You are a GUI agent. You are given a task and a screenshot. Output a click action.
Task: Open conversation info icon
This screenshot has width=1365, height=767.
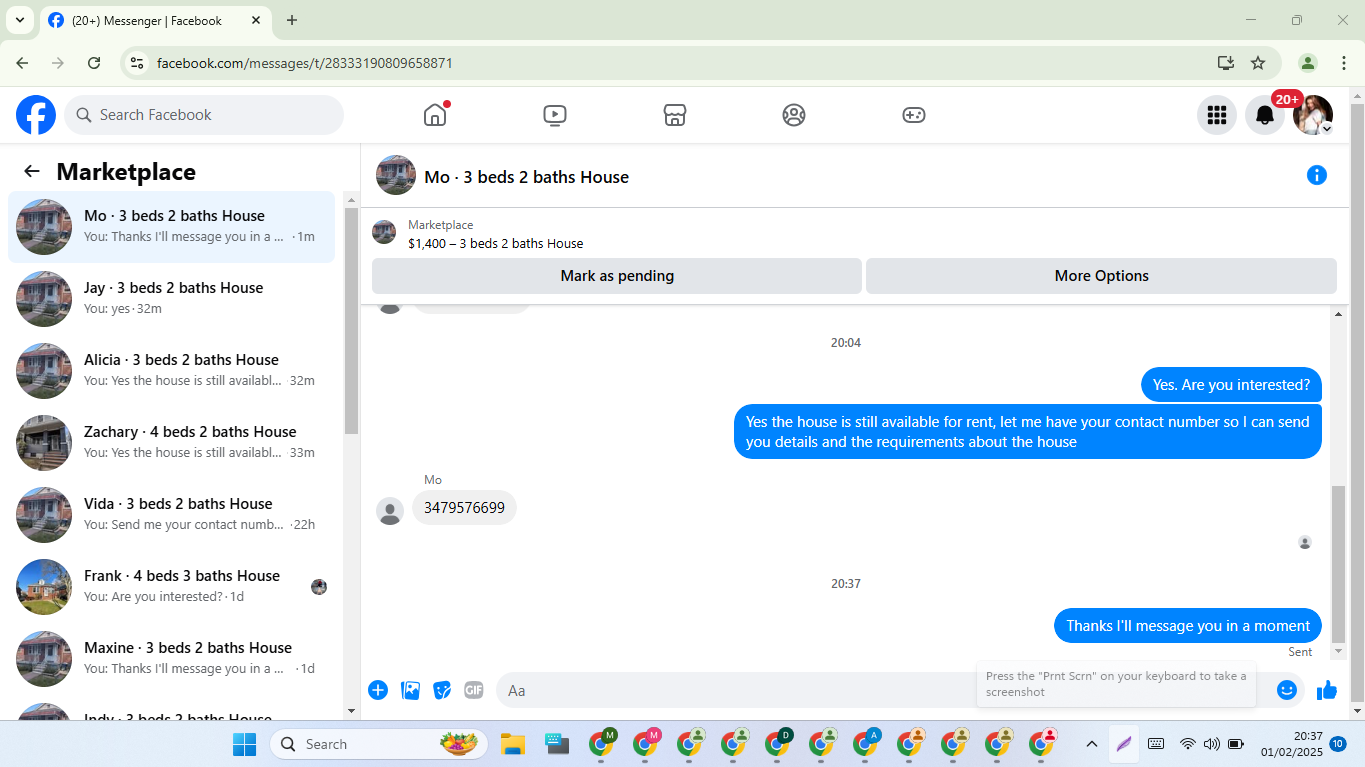[x=1317, y=176]
